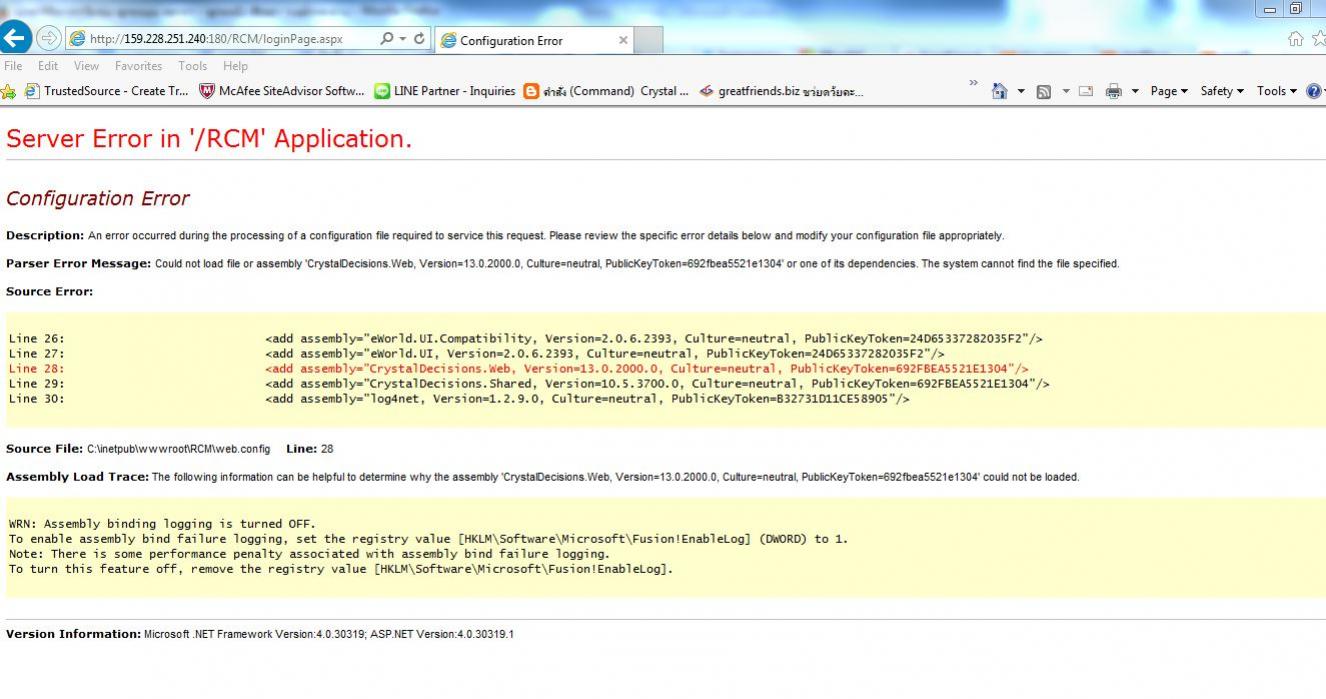Screen dimensions: 1326x699
Task: Go back with the blue Back arrow
Action: pyautogui.click(x=14, y=39)
